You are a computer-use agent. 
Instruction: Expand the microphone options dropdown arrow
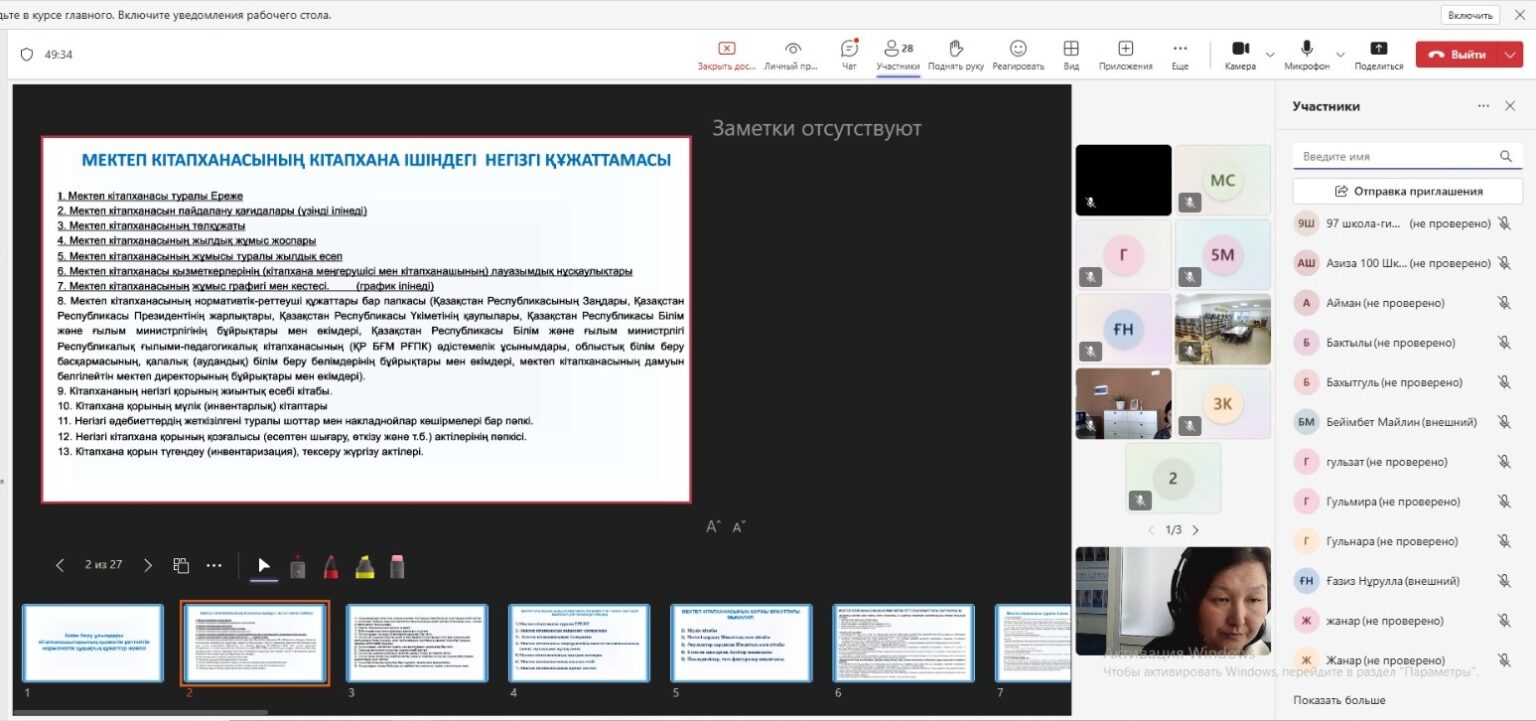[x=1340, y=54]
